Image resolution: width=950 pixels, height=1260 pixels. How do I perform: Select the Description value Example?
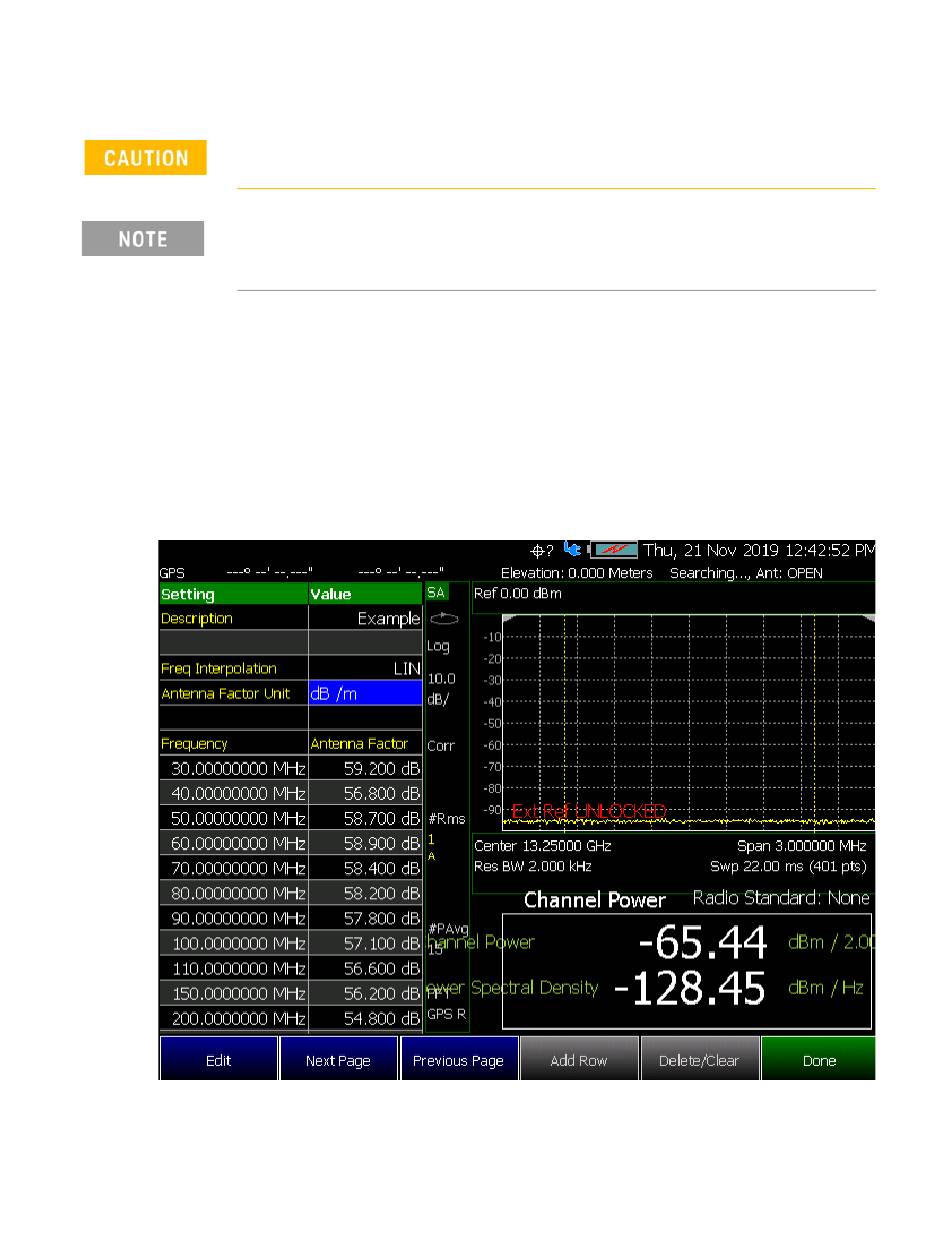[x=365, y=619]
